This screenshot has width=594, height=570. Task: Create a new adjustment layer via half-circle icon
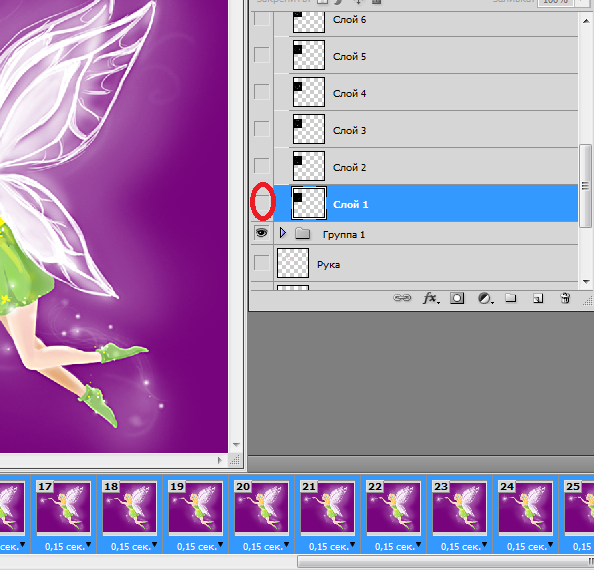(x=485, y=298)
